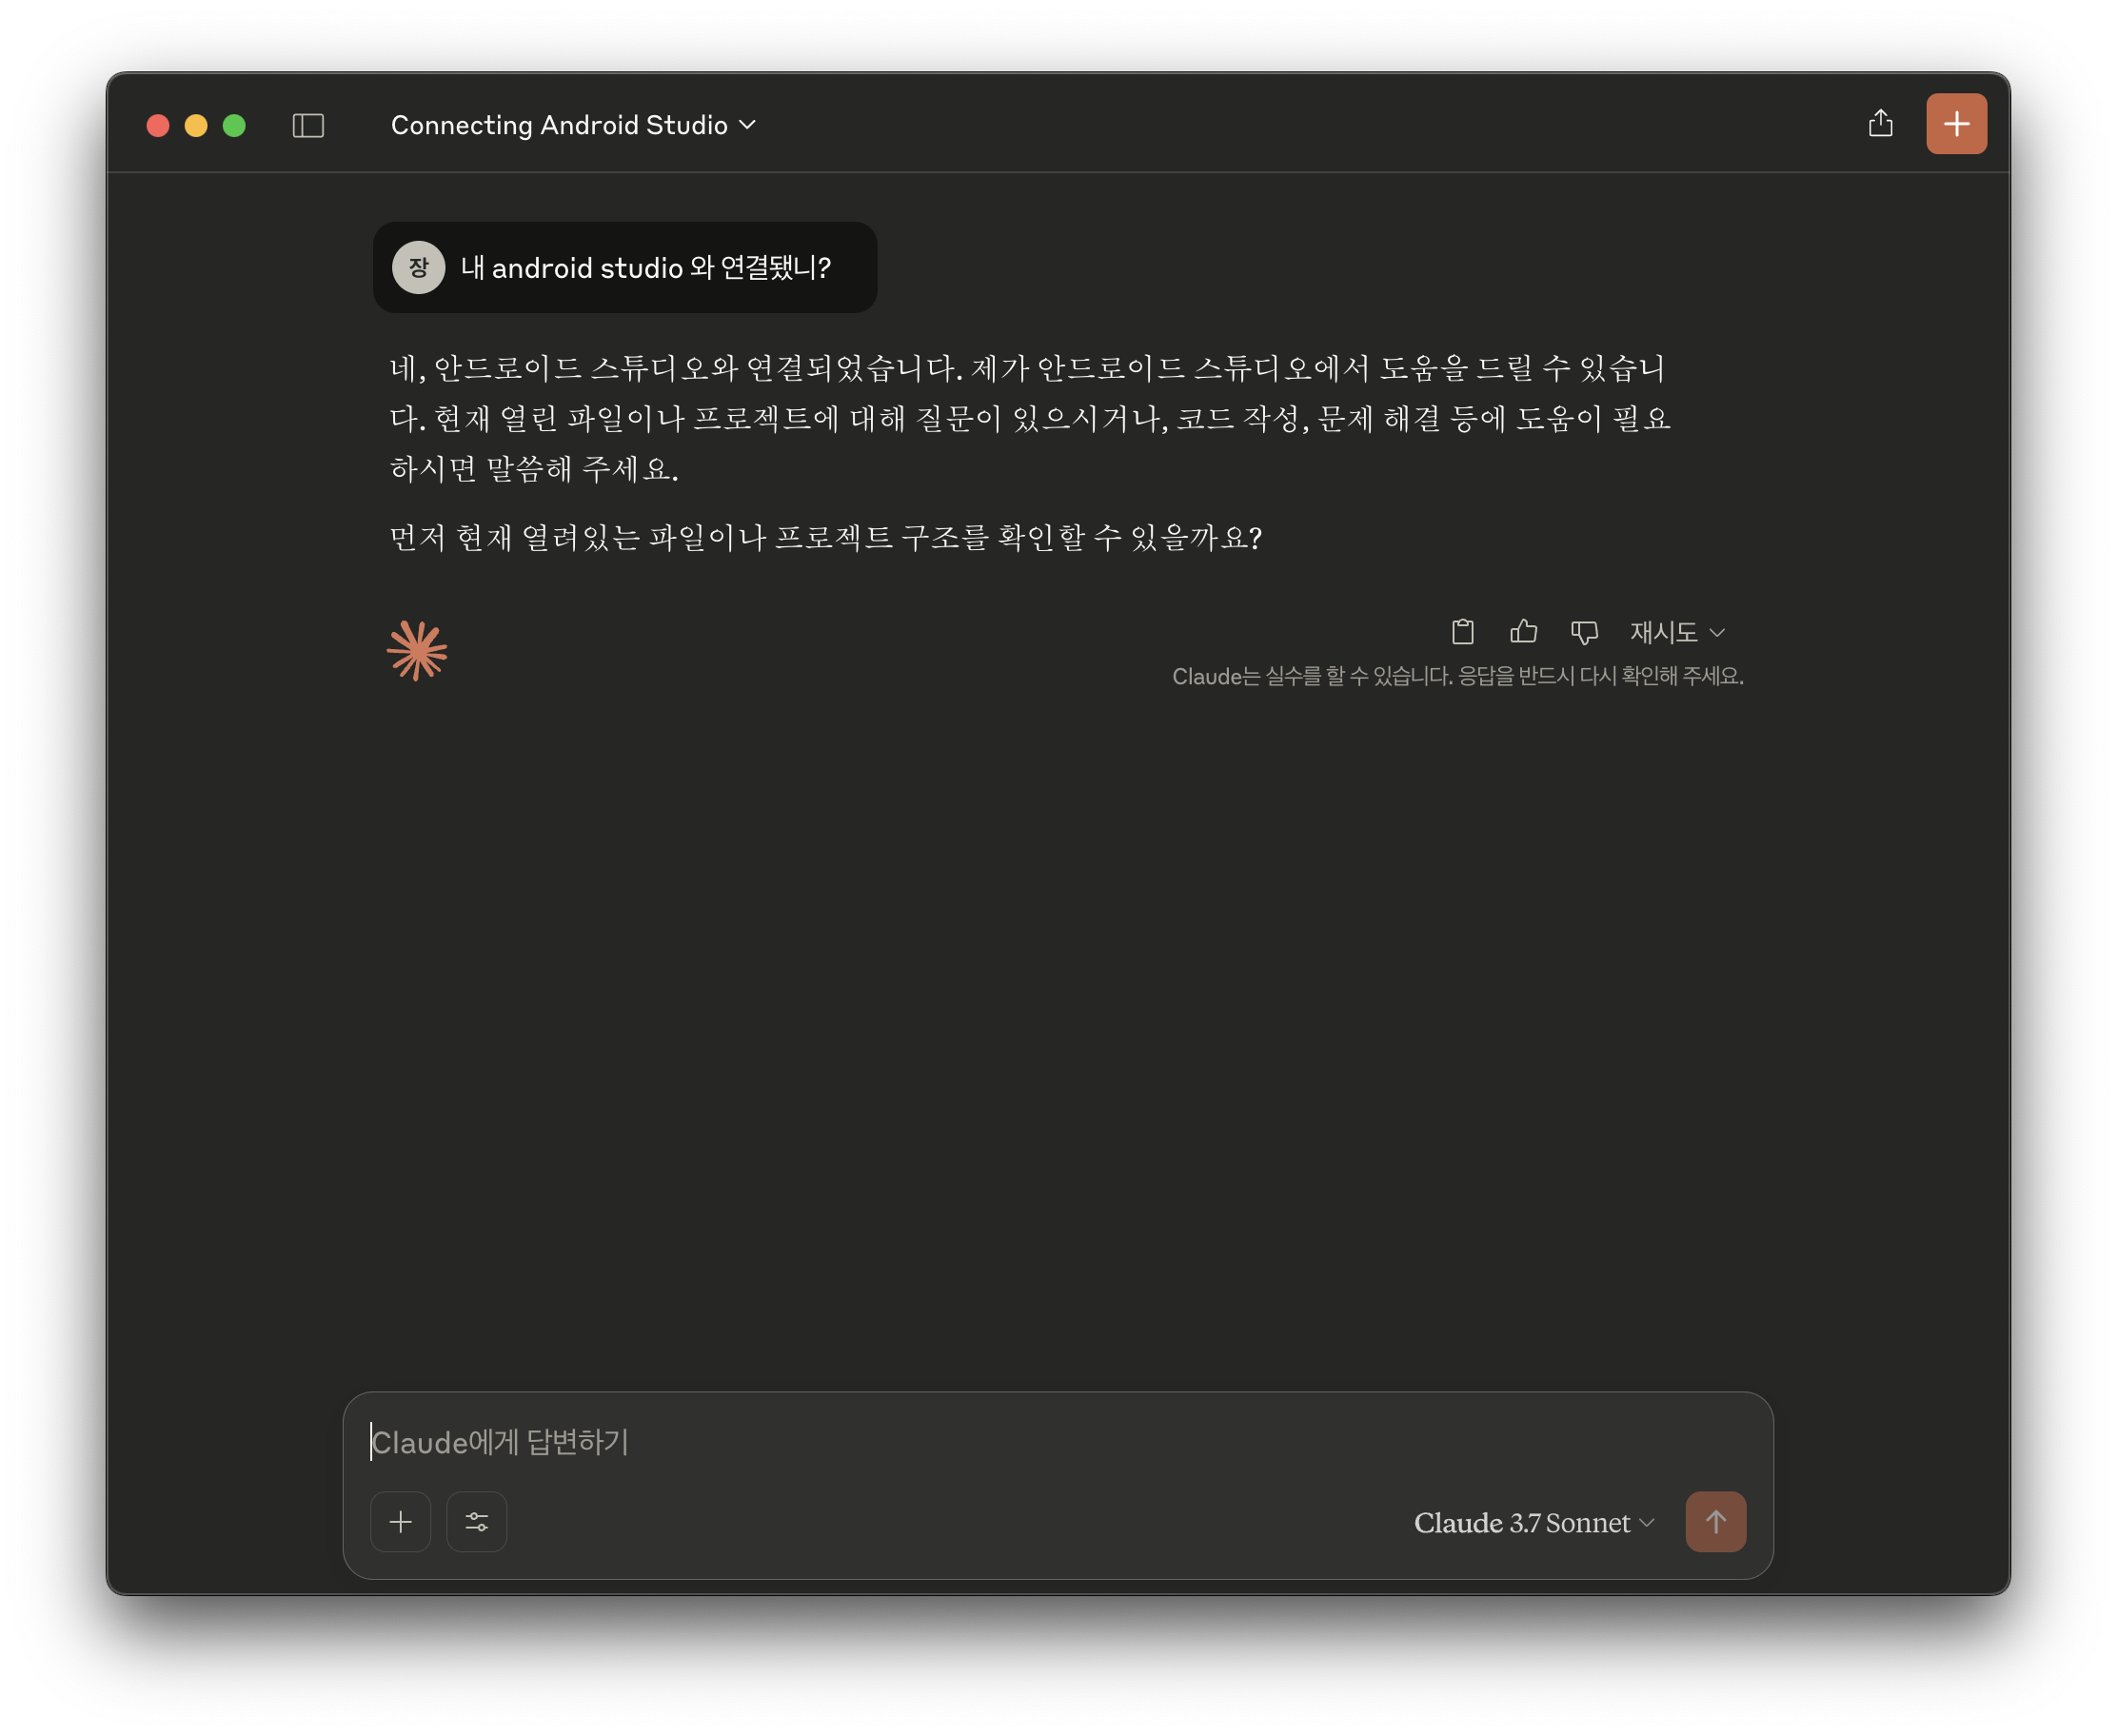The width and height of the screenshot is (2117, 1736).
Task: Click the user message 내 android studio 와 연결됐니?
Action: coord(646,268)
